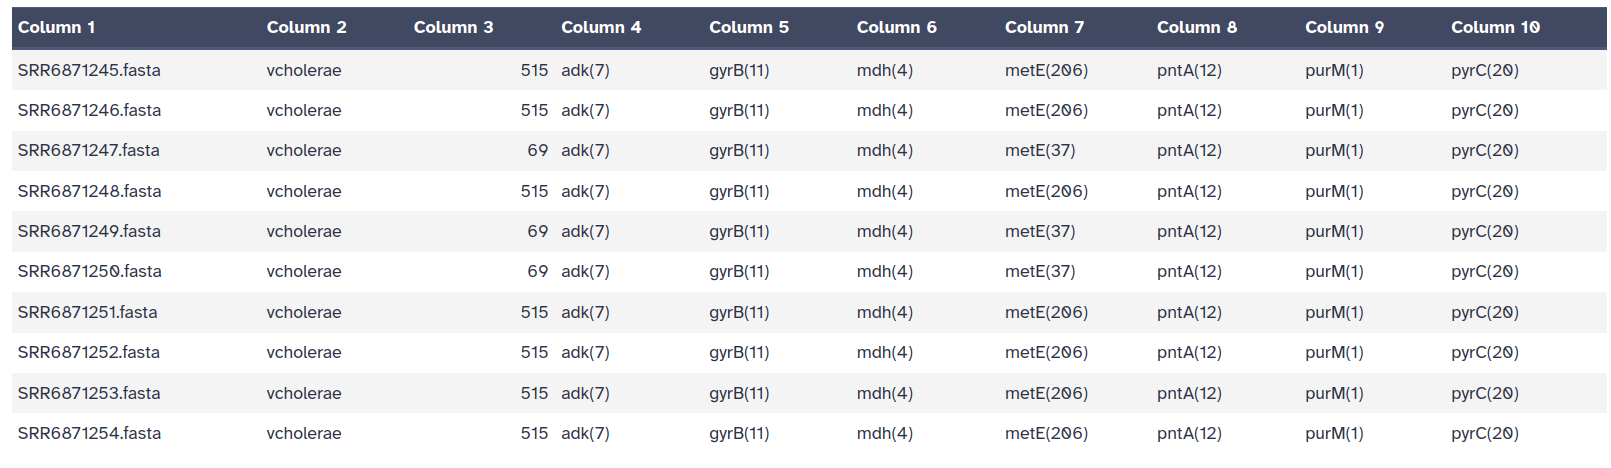Click the Column 1 header
The image size is (1611, 468).
pos(57,27)
